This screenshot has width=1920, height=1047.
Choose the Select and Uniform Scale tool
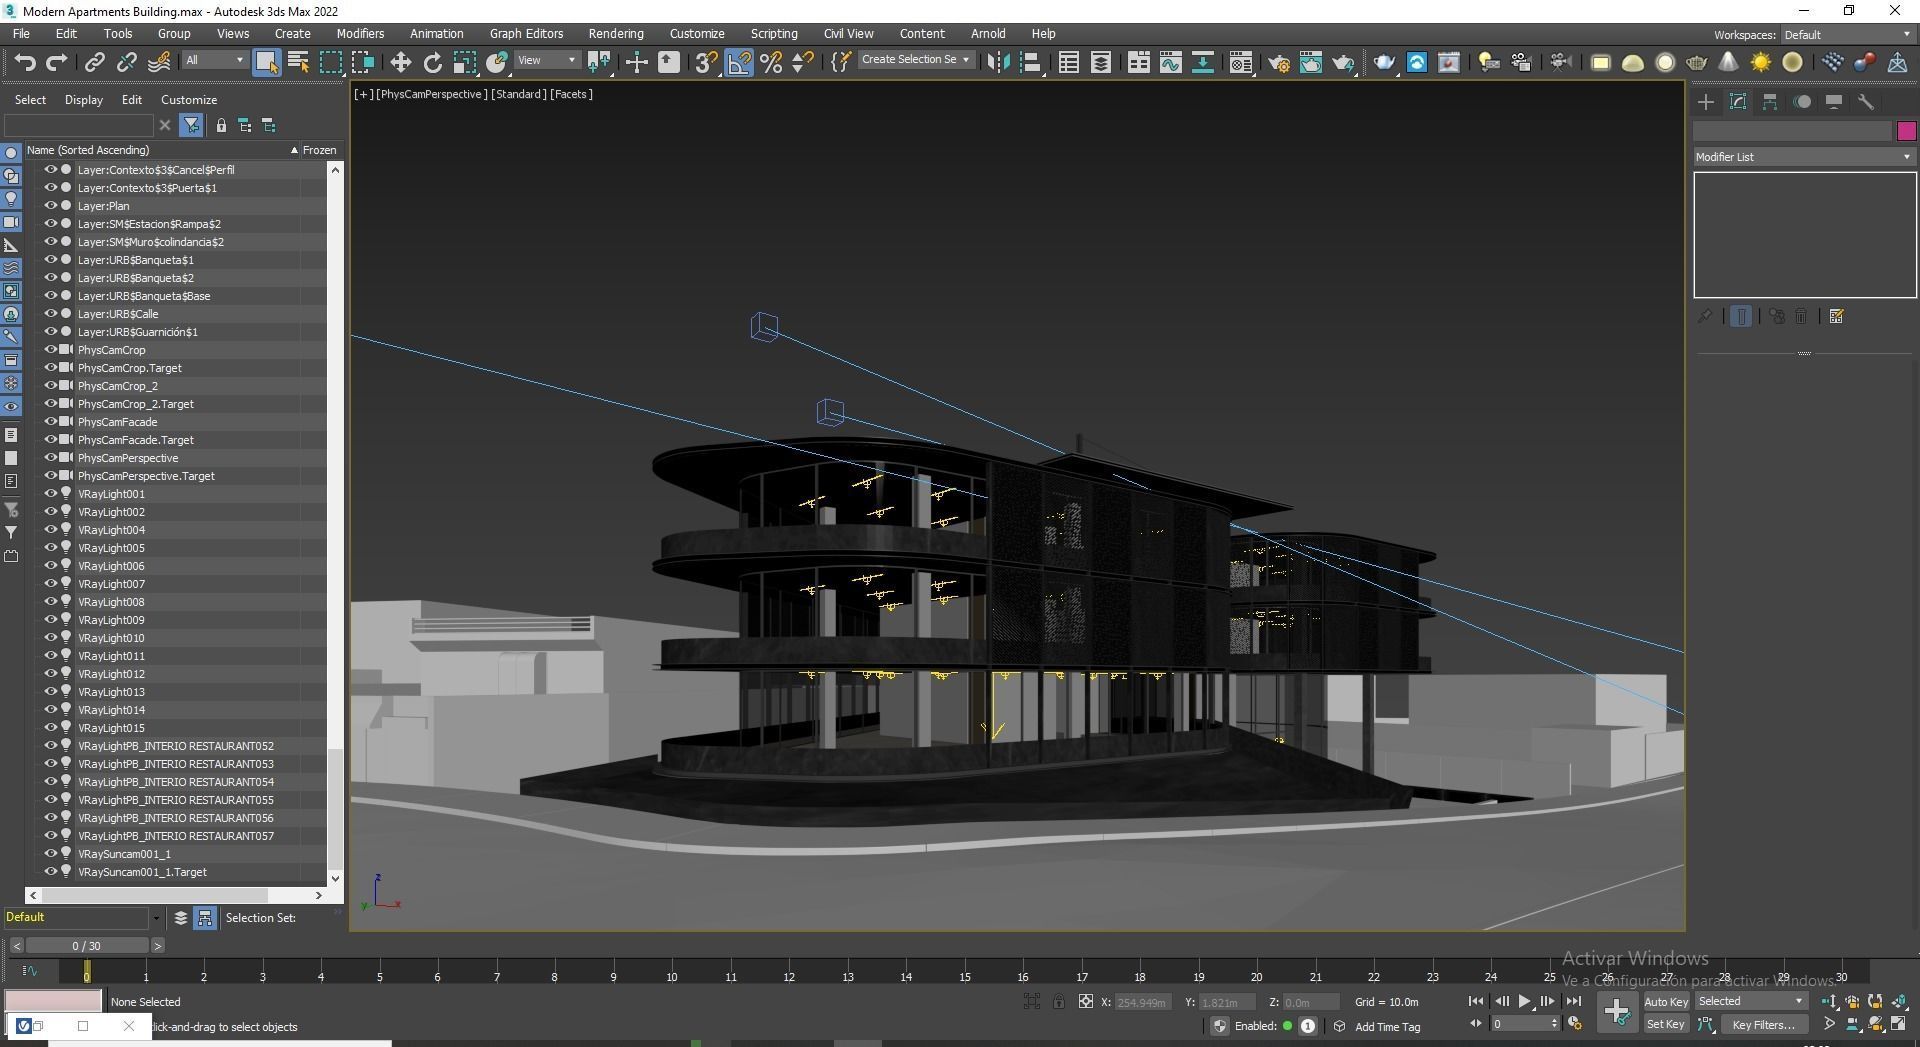point(464,62)
